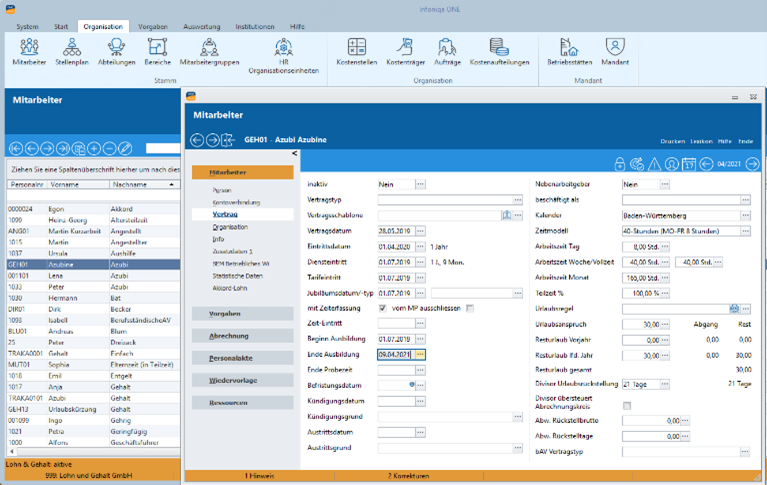The height and width of the screenshot is (485, 767).
Task: Click '1 Hinweis' in status bar
Action: click(259, 476)
